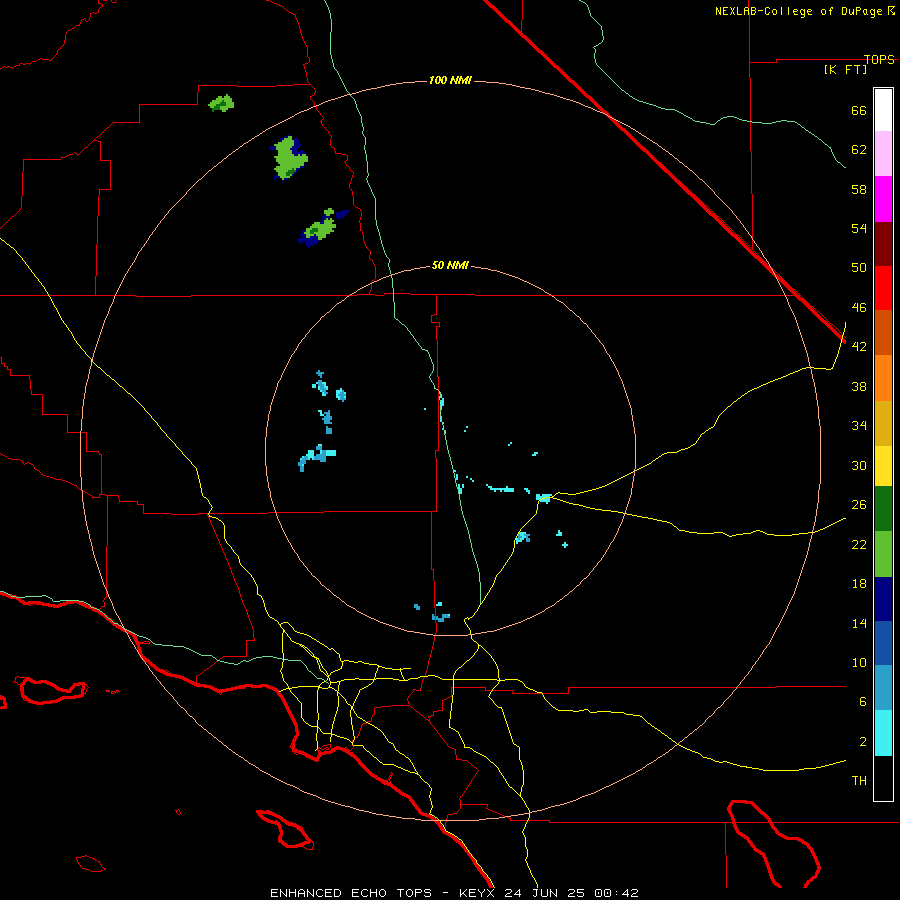Click the 50 legend value label

pos(859,268)
